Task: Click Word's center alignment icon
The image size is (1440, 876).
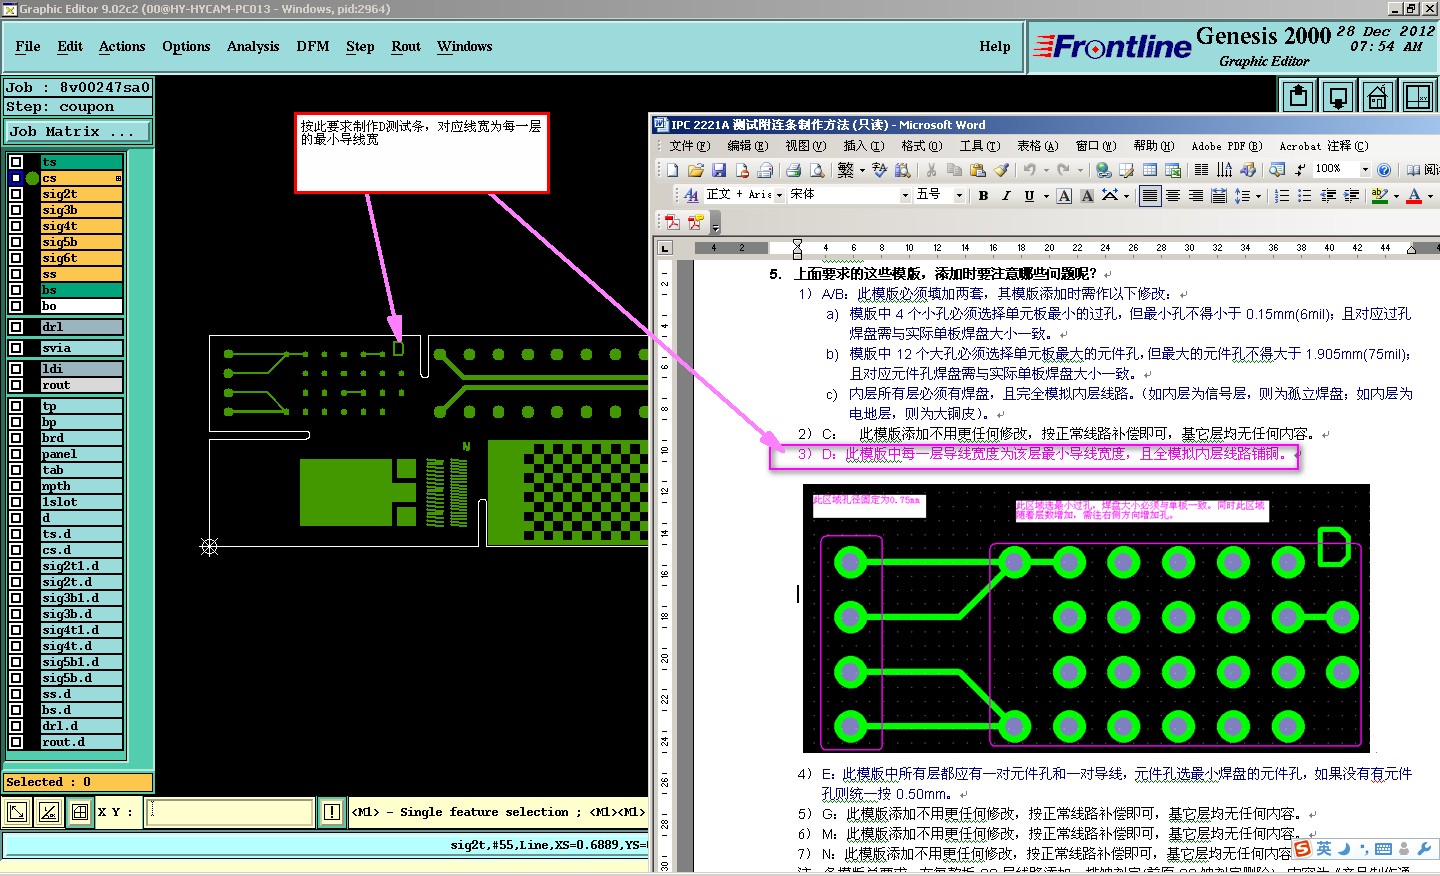Action: 1173,196
